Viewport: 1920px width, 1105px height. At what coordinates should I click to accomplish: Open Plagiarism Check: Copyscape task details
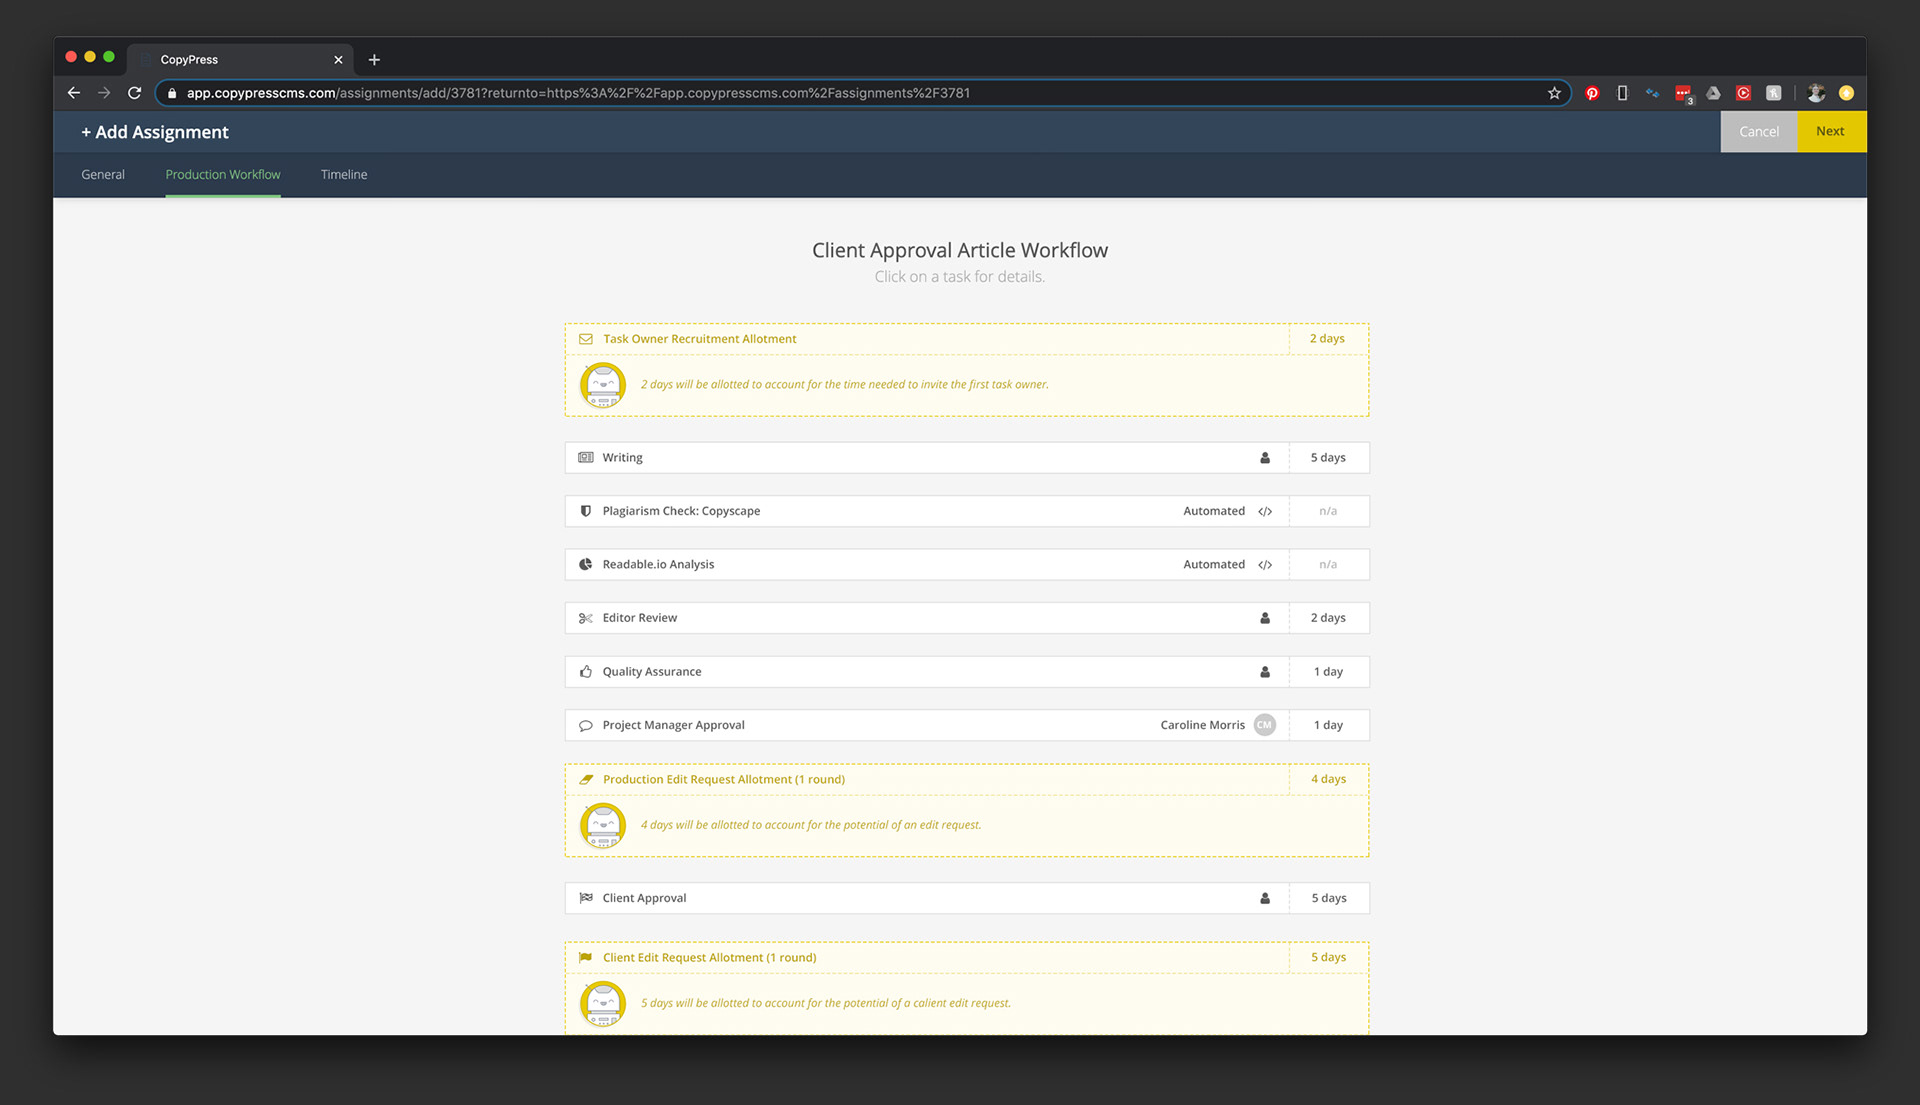tap(967, 511)
